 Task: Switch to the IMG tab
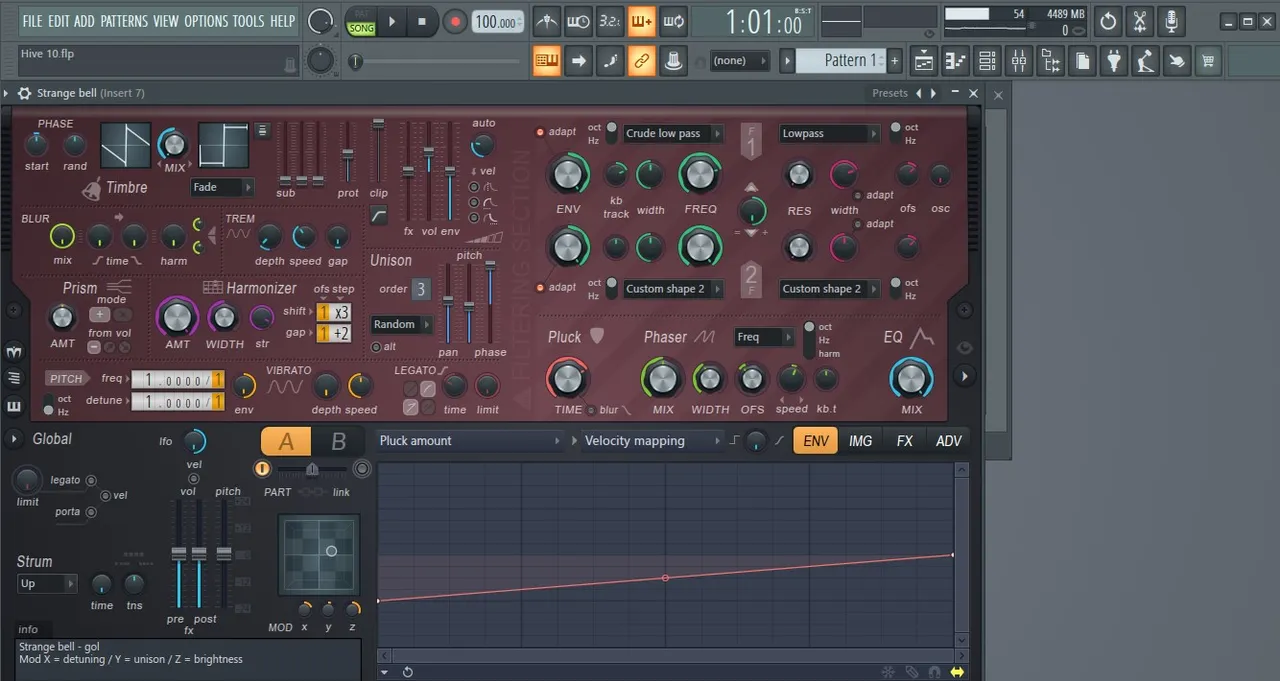coord(861,441)
